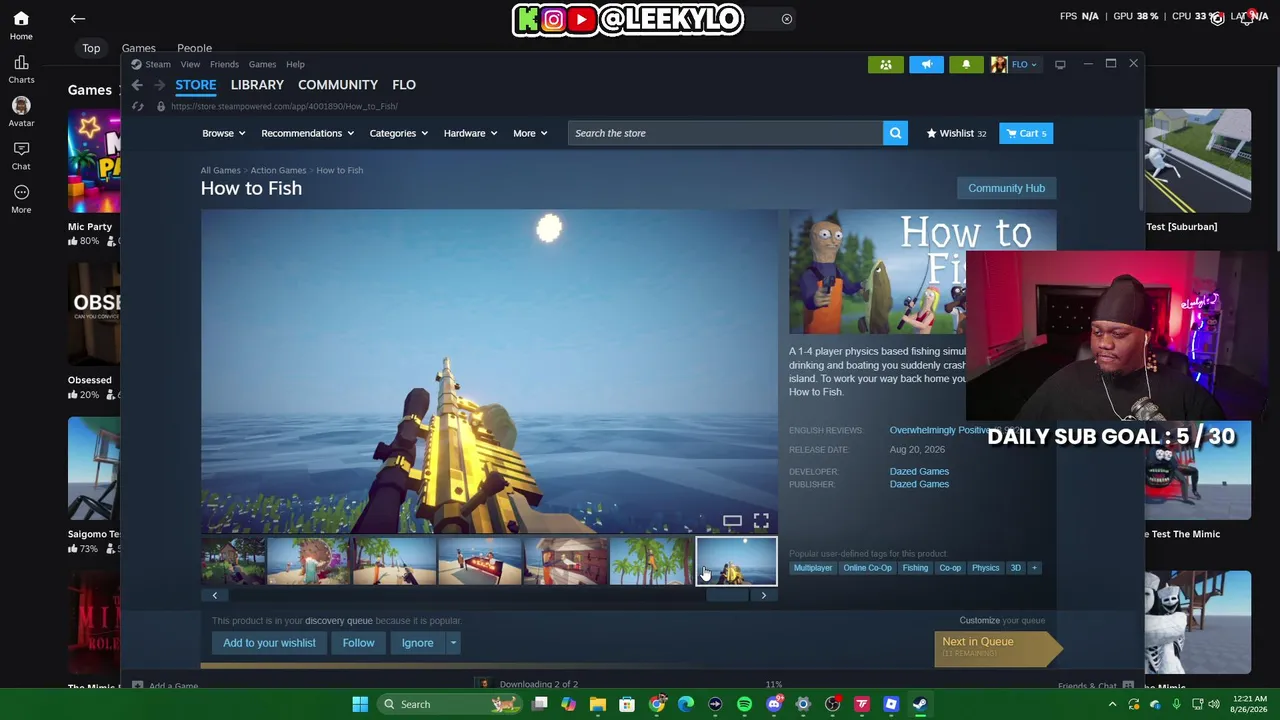The image size is (1280, 720).
Task: Switch to the STORE tab
Action: pyautogui.click(x=196, y=85)
